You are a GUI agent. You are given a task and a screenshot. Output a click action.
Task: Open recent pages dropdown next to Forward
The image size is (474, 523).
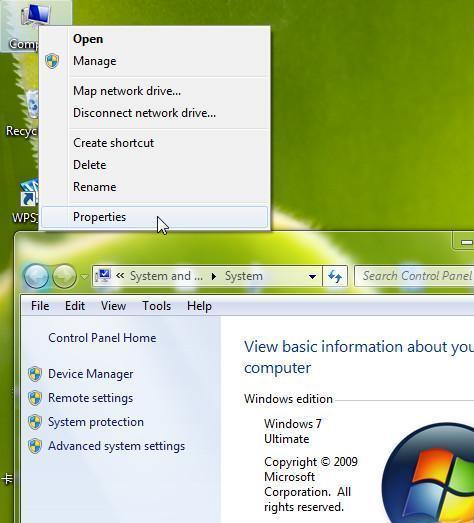(84, 277)
